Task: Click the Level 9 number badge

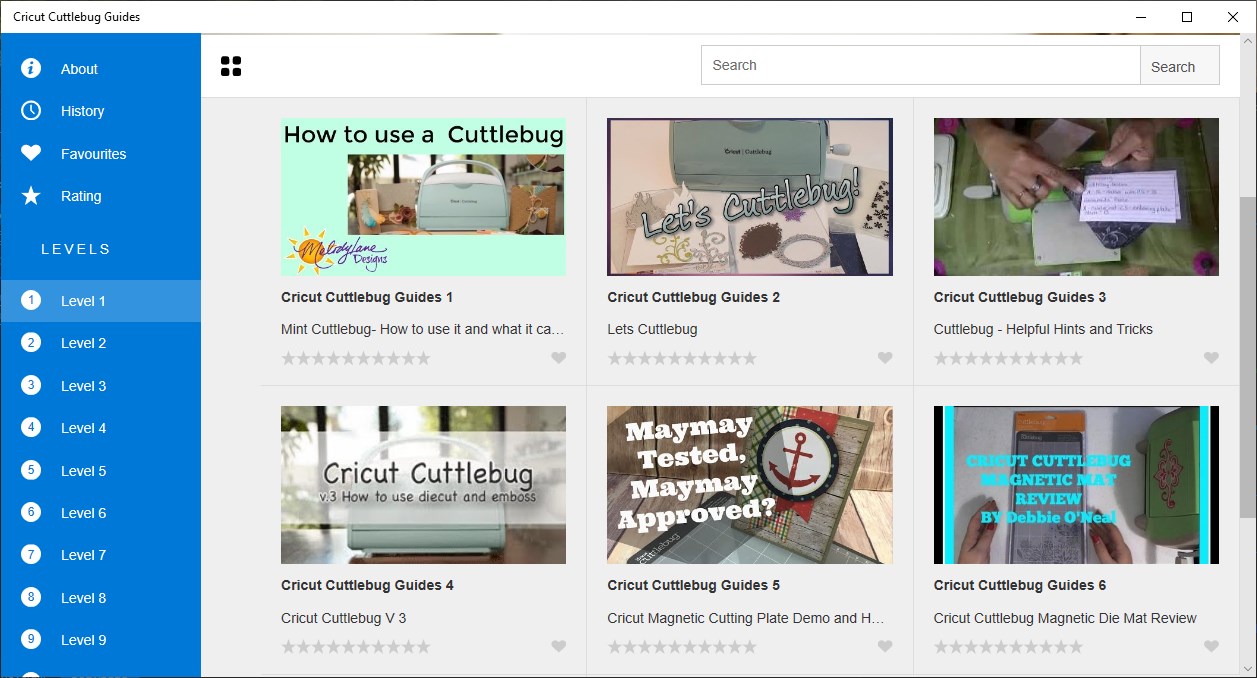Action: click(31, 639)
